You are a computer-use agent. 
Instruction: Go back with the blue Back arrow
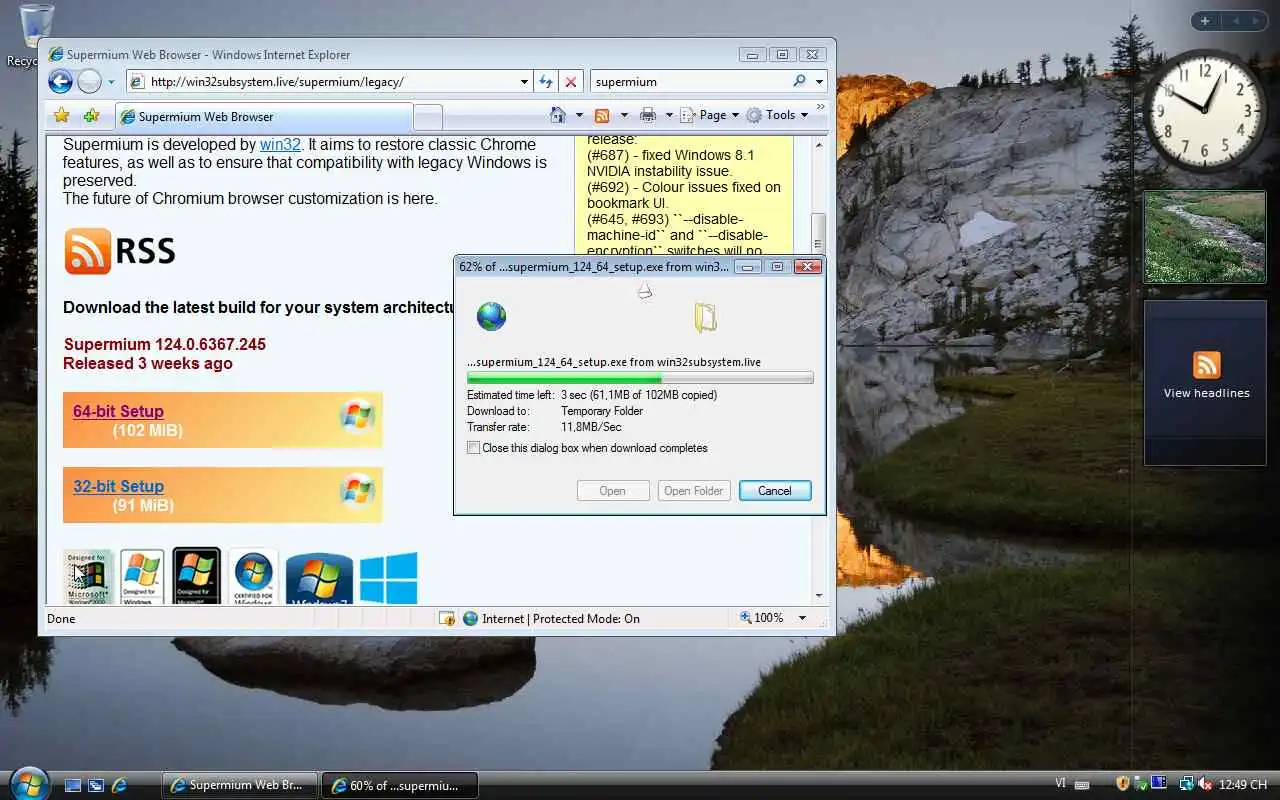coord(60,81)
